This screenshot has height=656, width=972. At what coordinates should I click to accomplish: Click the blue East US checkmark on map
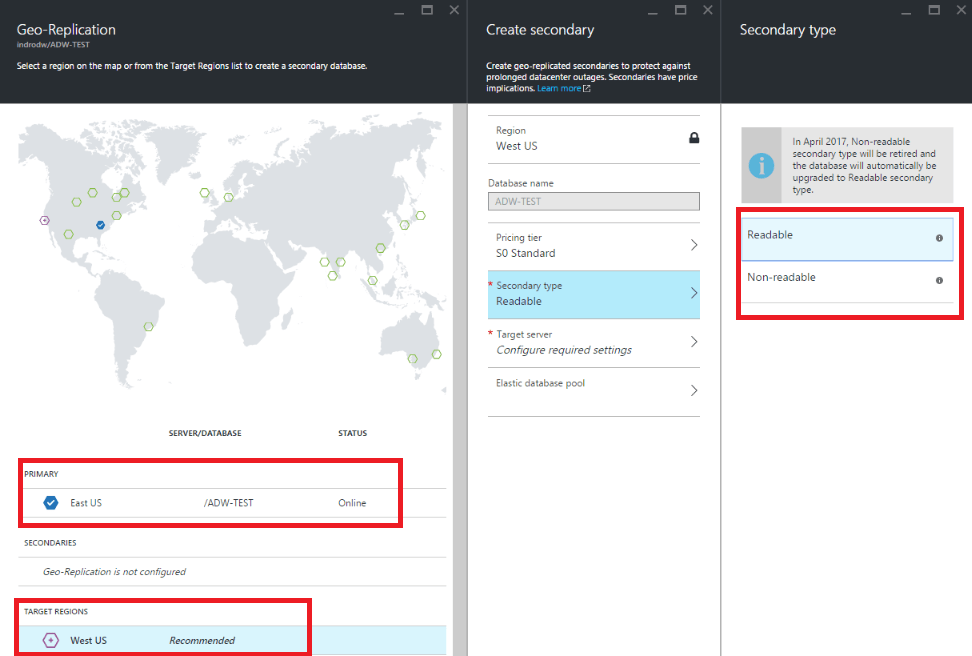click(x=99, y=225)
